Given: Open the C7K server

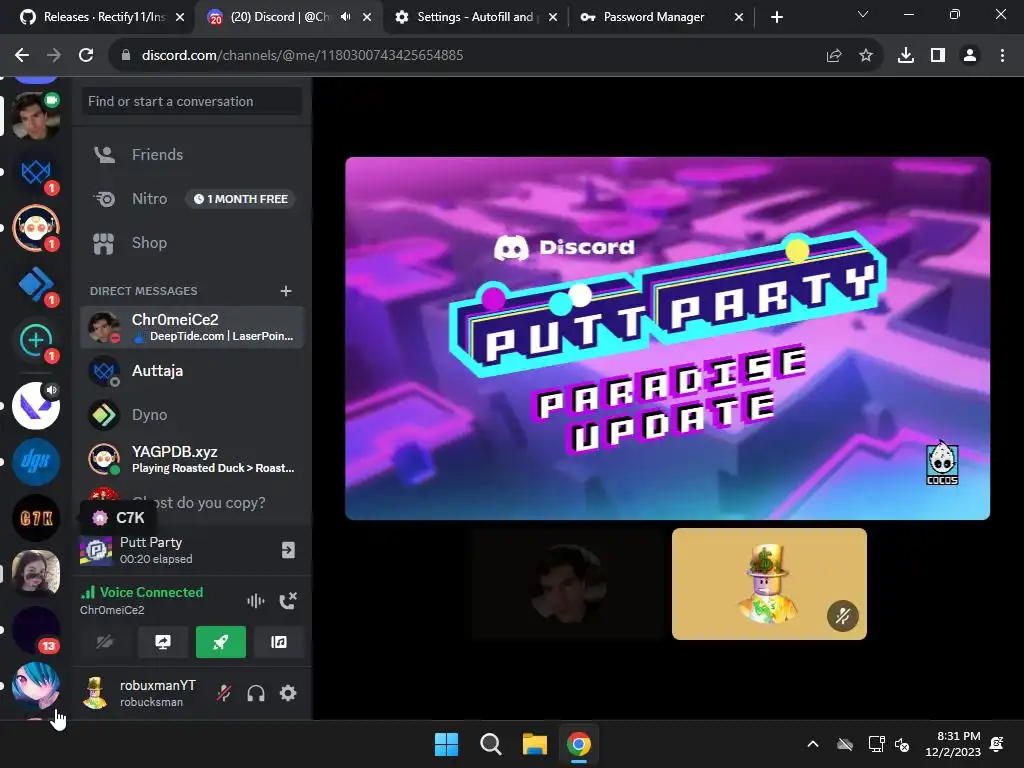Looking at the screenshot, I should coord(36,518).
